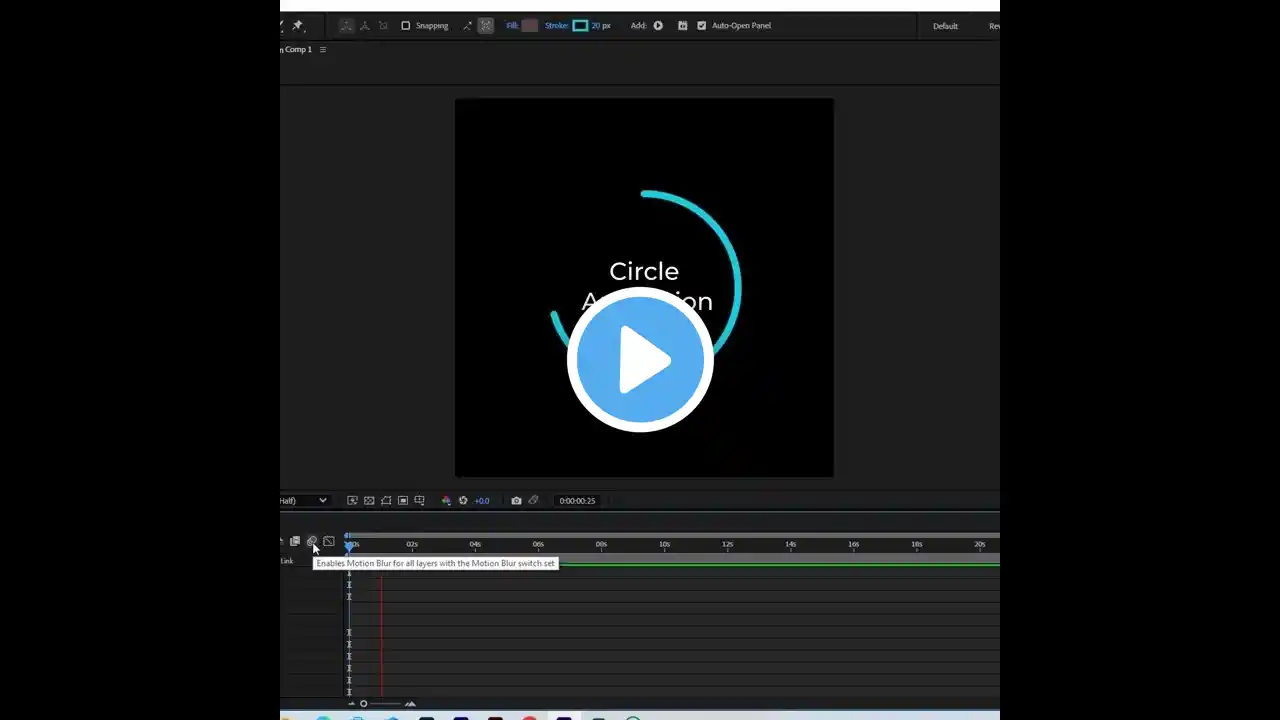Click the snap options icon beside Snapping
This screenshot has width=1280, height=720.
[x=467, y=26]
